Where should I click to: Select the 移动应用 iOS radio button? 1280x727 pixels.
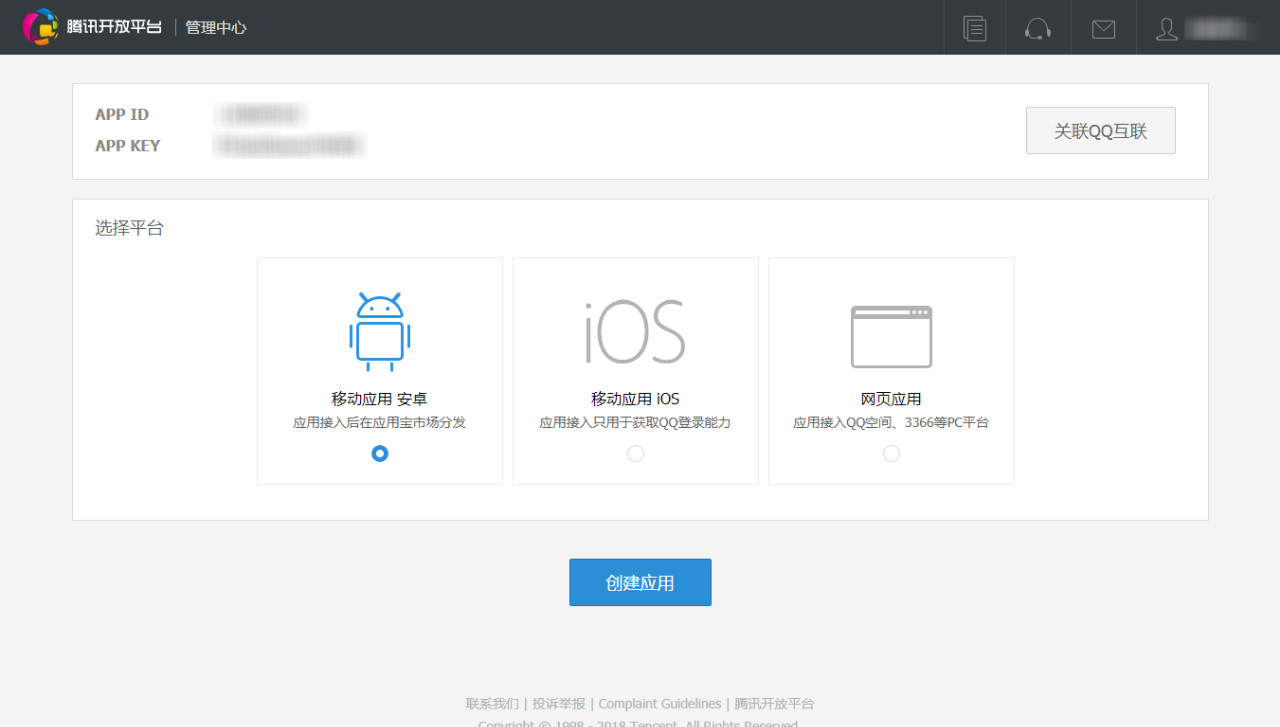[x=636, y=454]
